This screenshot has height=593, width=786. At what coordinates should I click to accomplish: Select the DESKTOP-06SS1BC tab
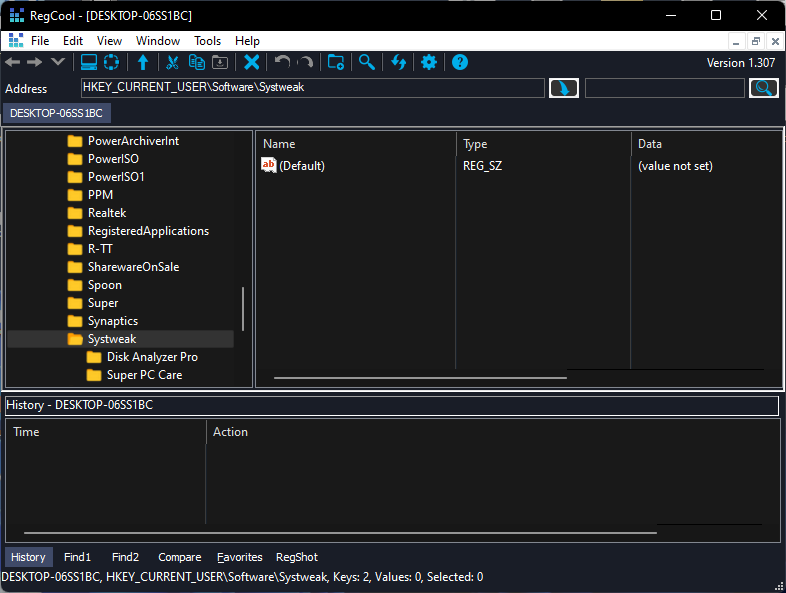(x=57, y=113)
